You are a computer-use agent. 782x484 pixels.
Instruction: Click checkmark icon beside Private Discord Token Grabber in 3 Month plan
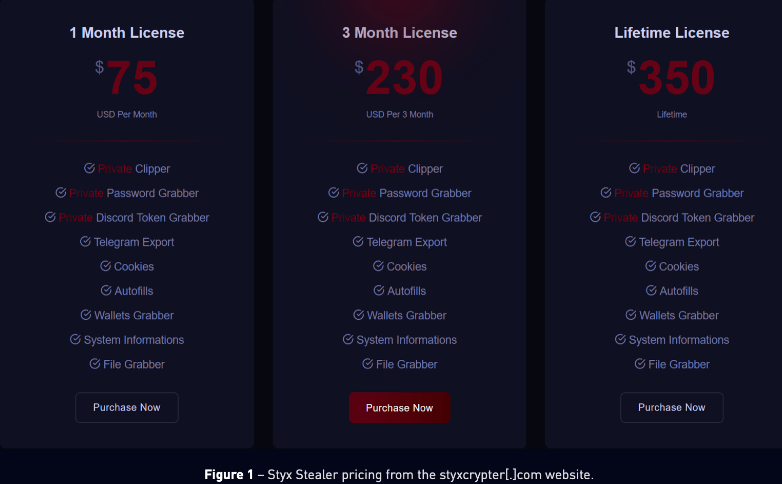pos(323,217)
